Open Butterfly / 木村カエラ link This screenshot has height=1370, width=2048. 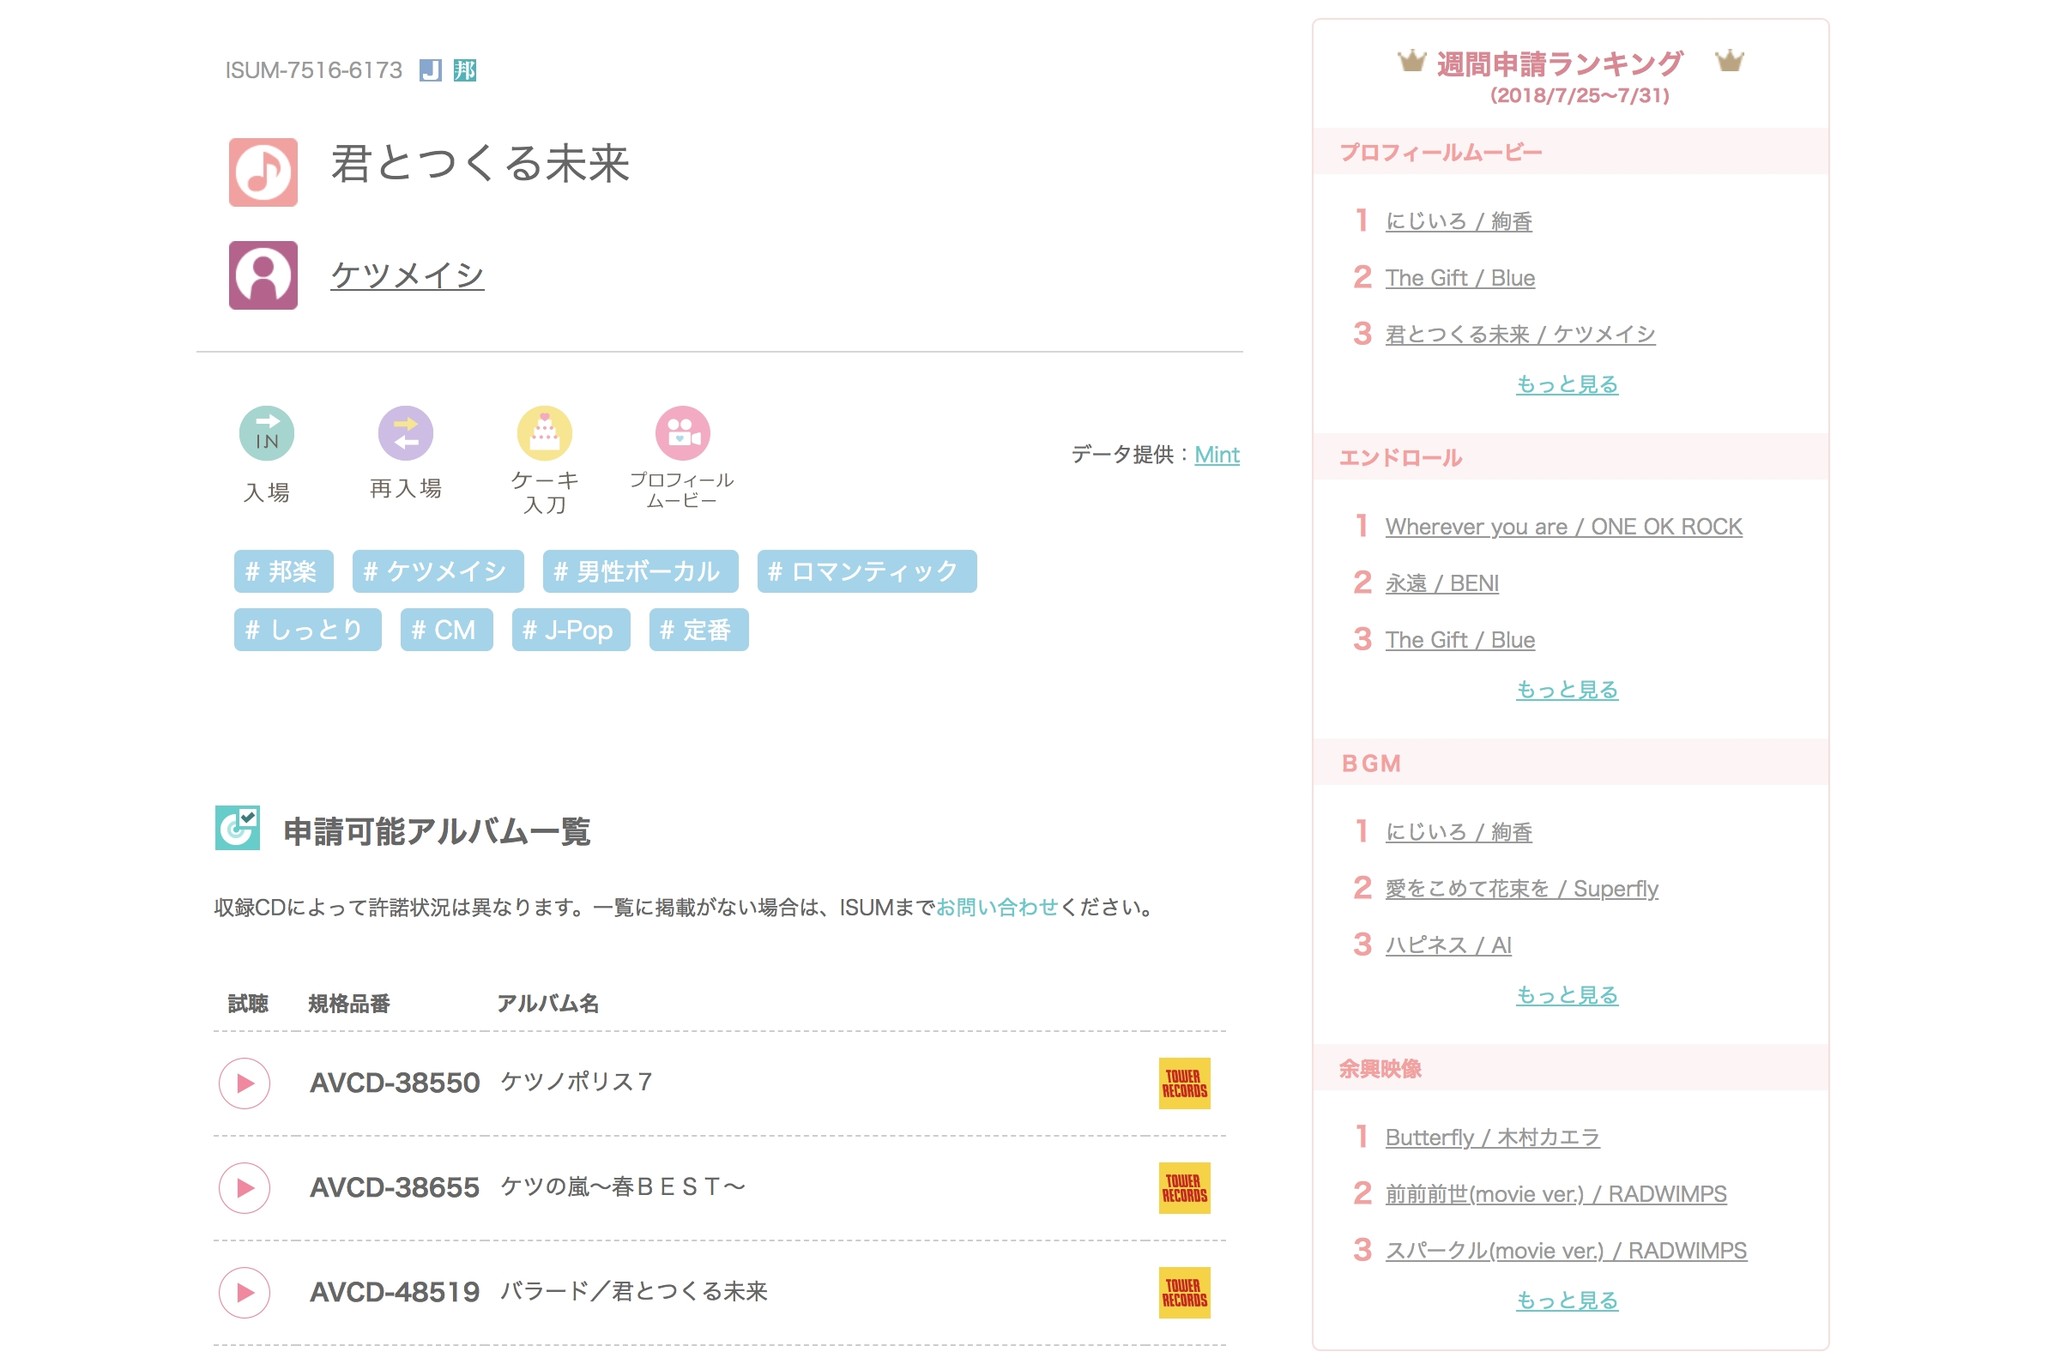(1491, 1137)
